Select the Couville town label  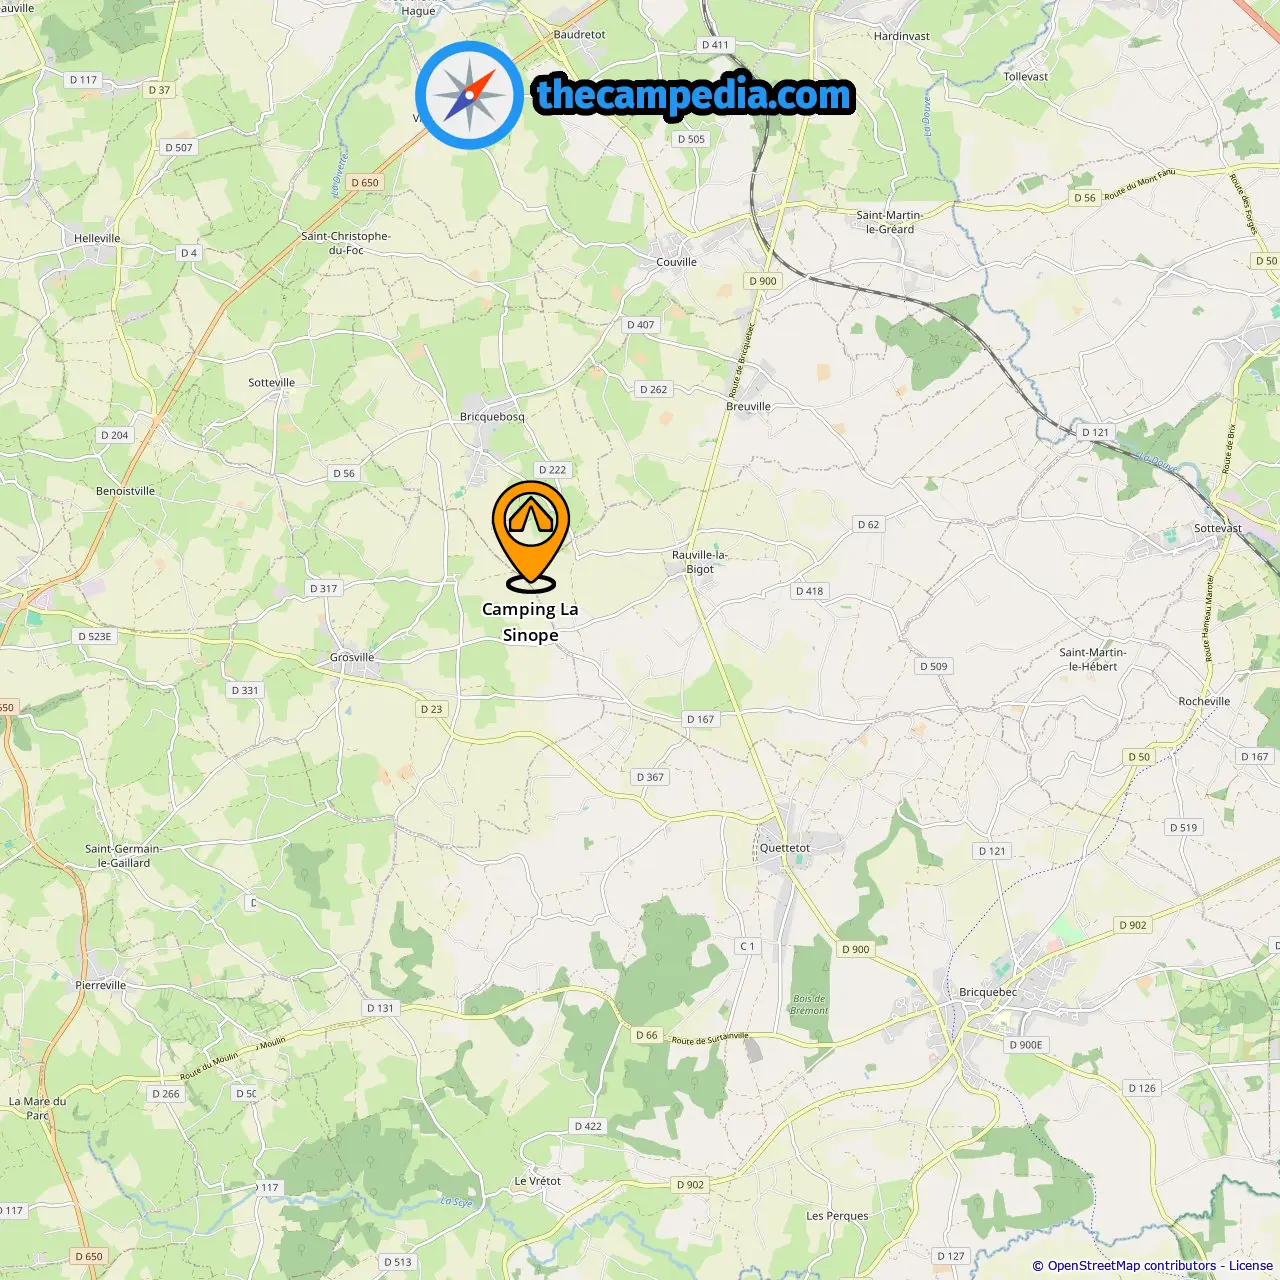click(x=677, y=262)
